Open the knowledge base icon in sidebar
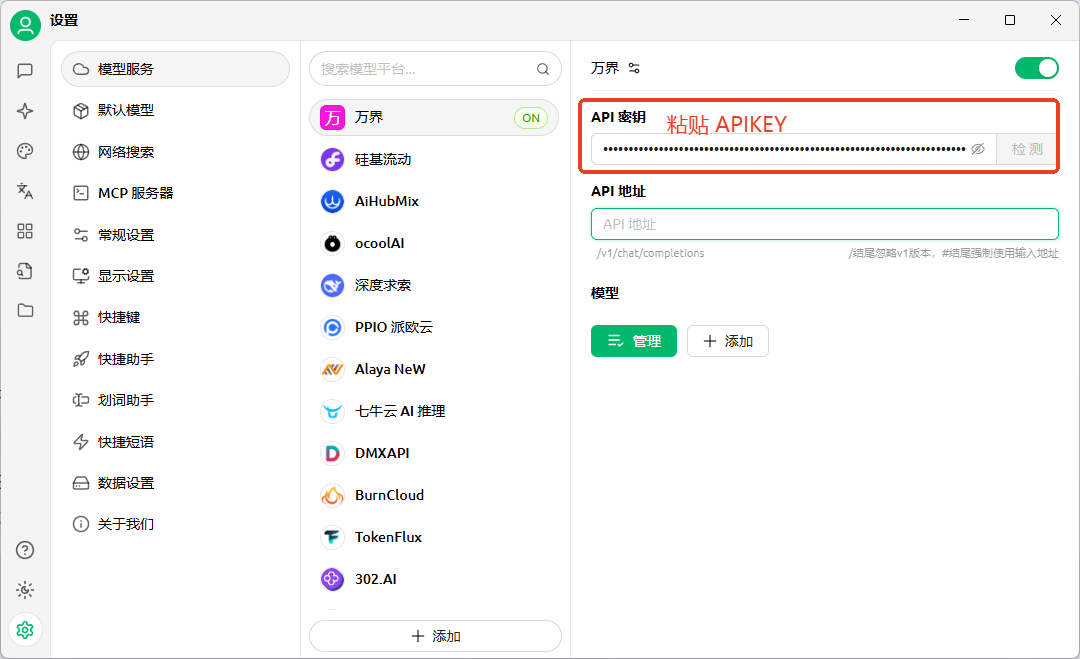The image size is (1080, 659). [25, 271]
